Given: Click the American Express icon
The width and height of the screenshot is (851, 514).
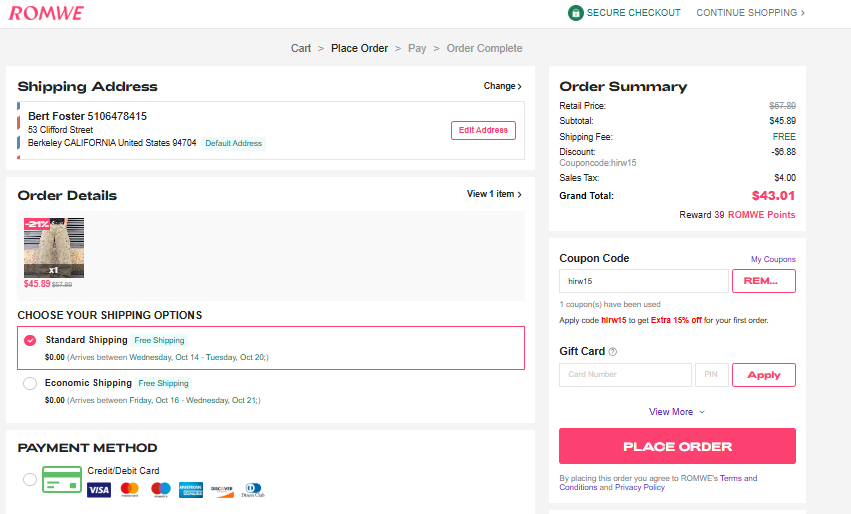Looking at the screenshot, I should [191, 490].
